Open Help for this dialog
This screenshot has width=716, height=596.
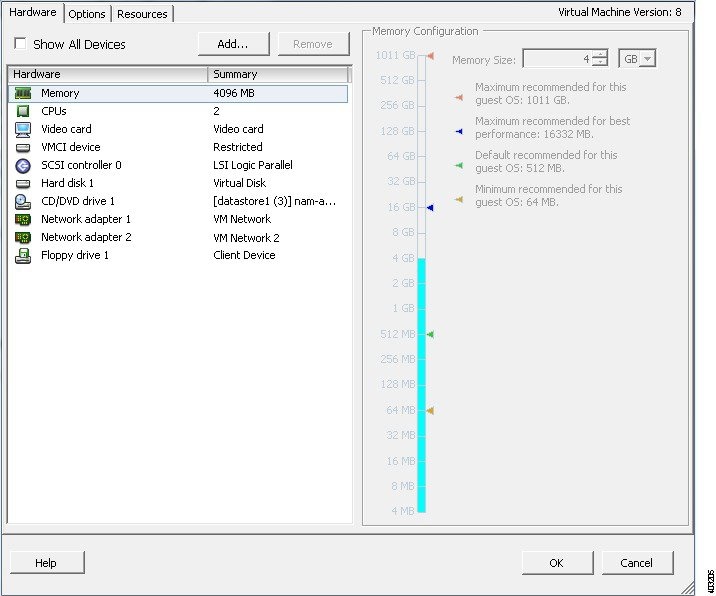pos(46,563)
